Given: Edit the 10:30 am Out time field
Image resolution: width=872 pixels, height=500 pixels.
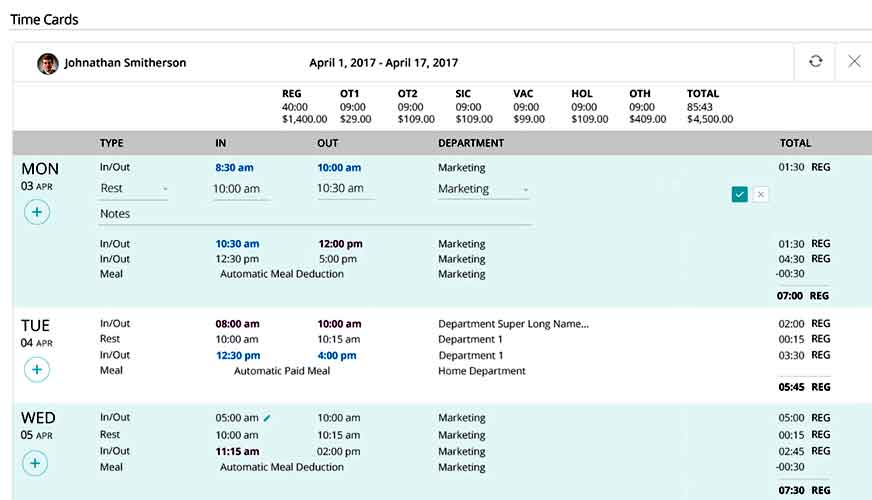Looking at the screenshot, I should [x=345, y=189].
